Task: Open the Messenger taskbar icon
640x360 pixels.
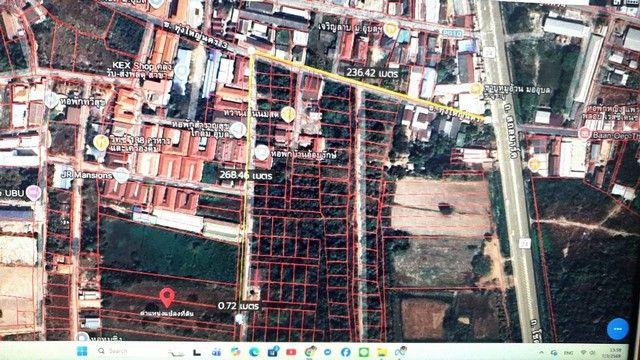Action: (x=327, y=352)
